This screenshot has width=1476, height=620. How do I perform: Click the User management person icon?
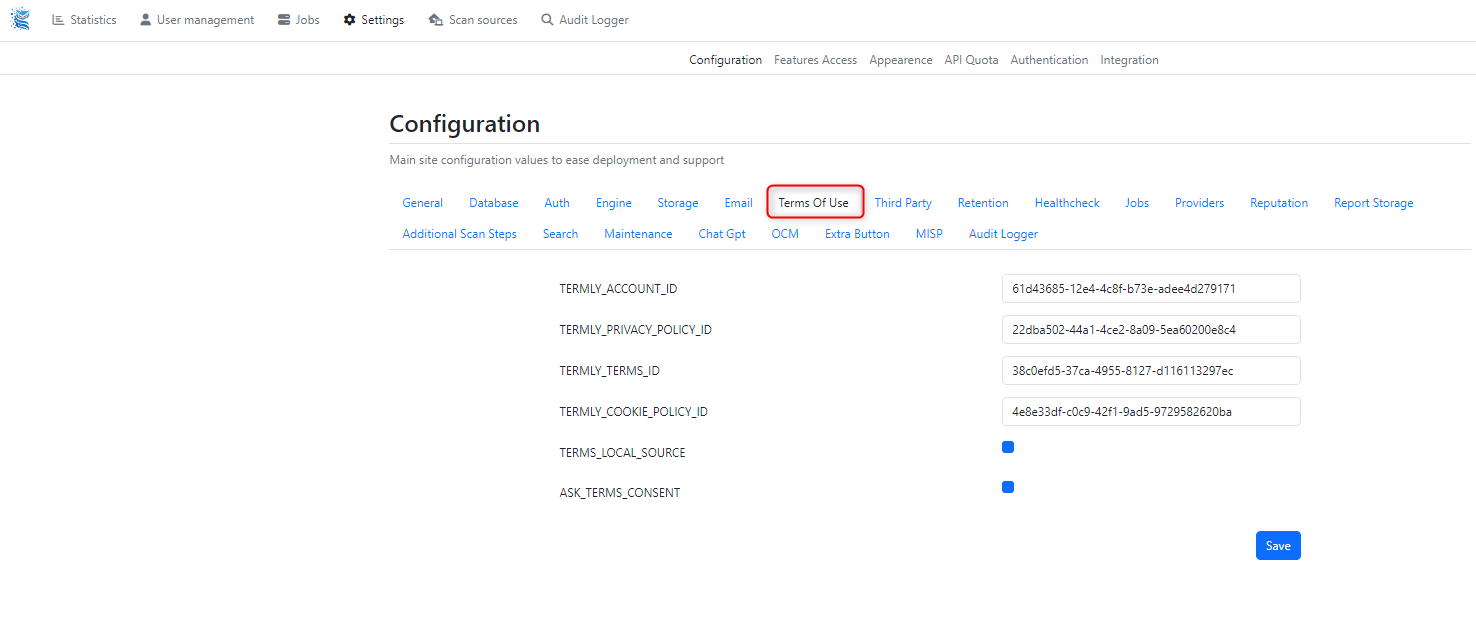coord(146,20)
